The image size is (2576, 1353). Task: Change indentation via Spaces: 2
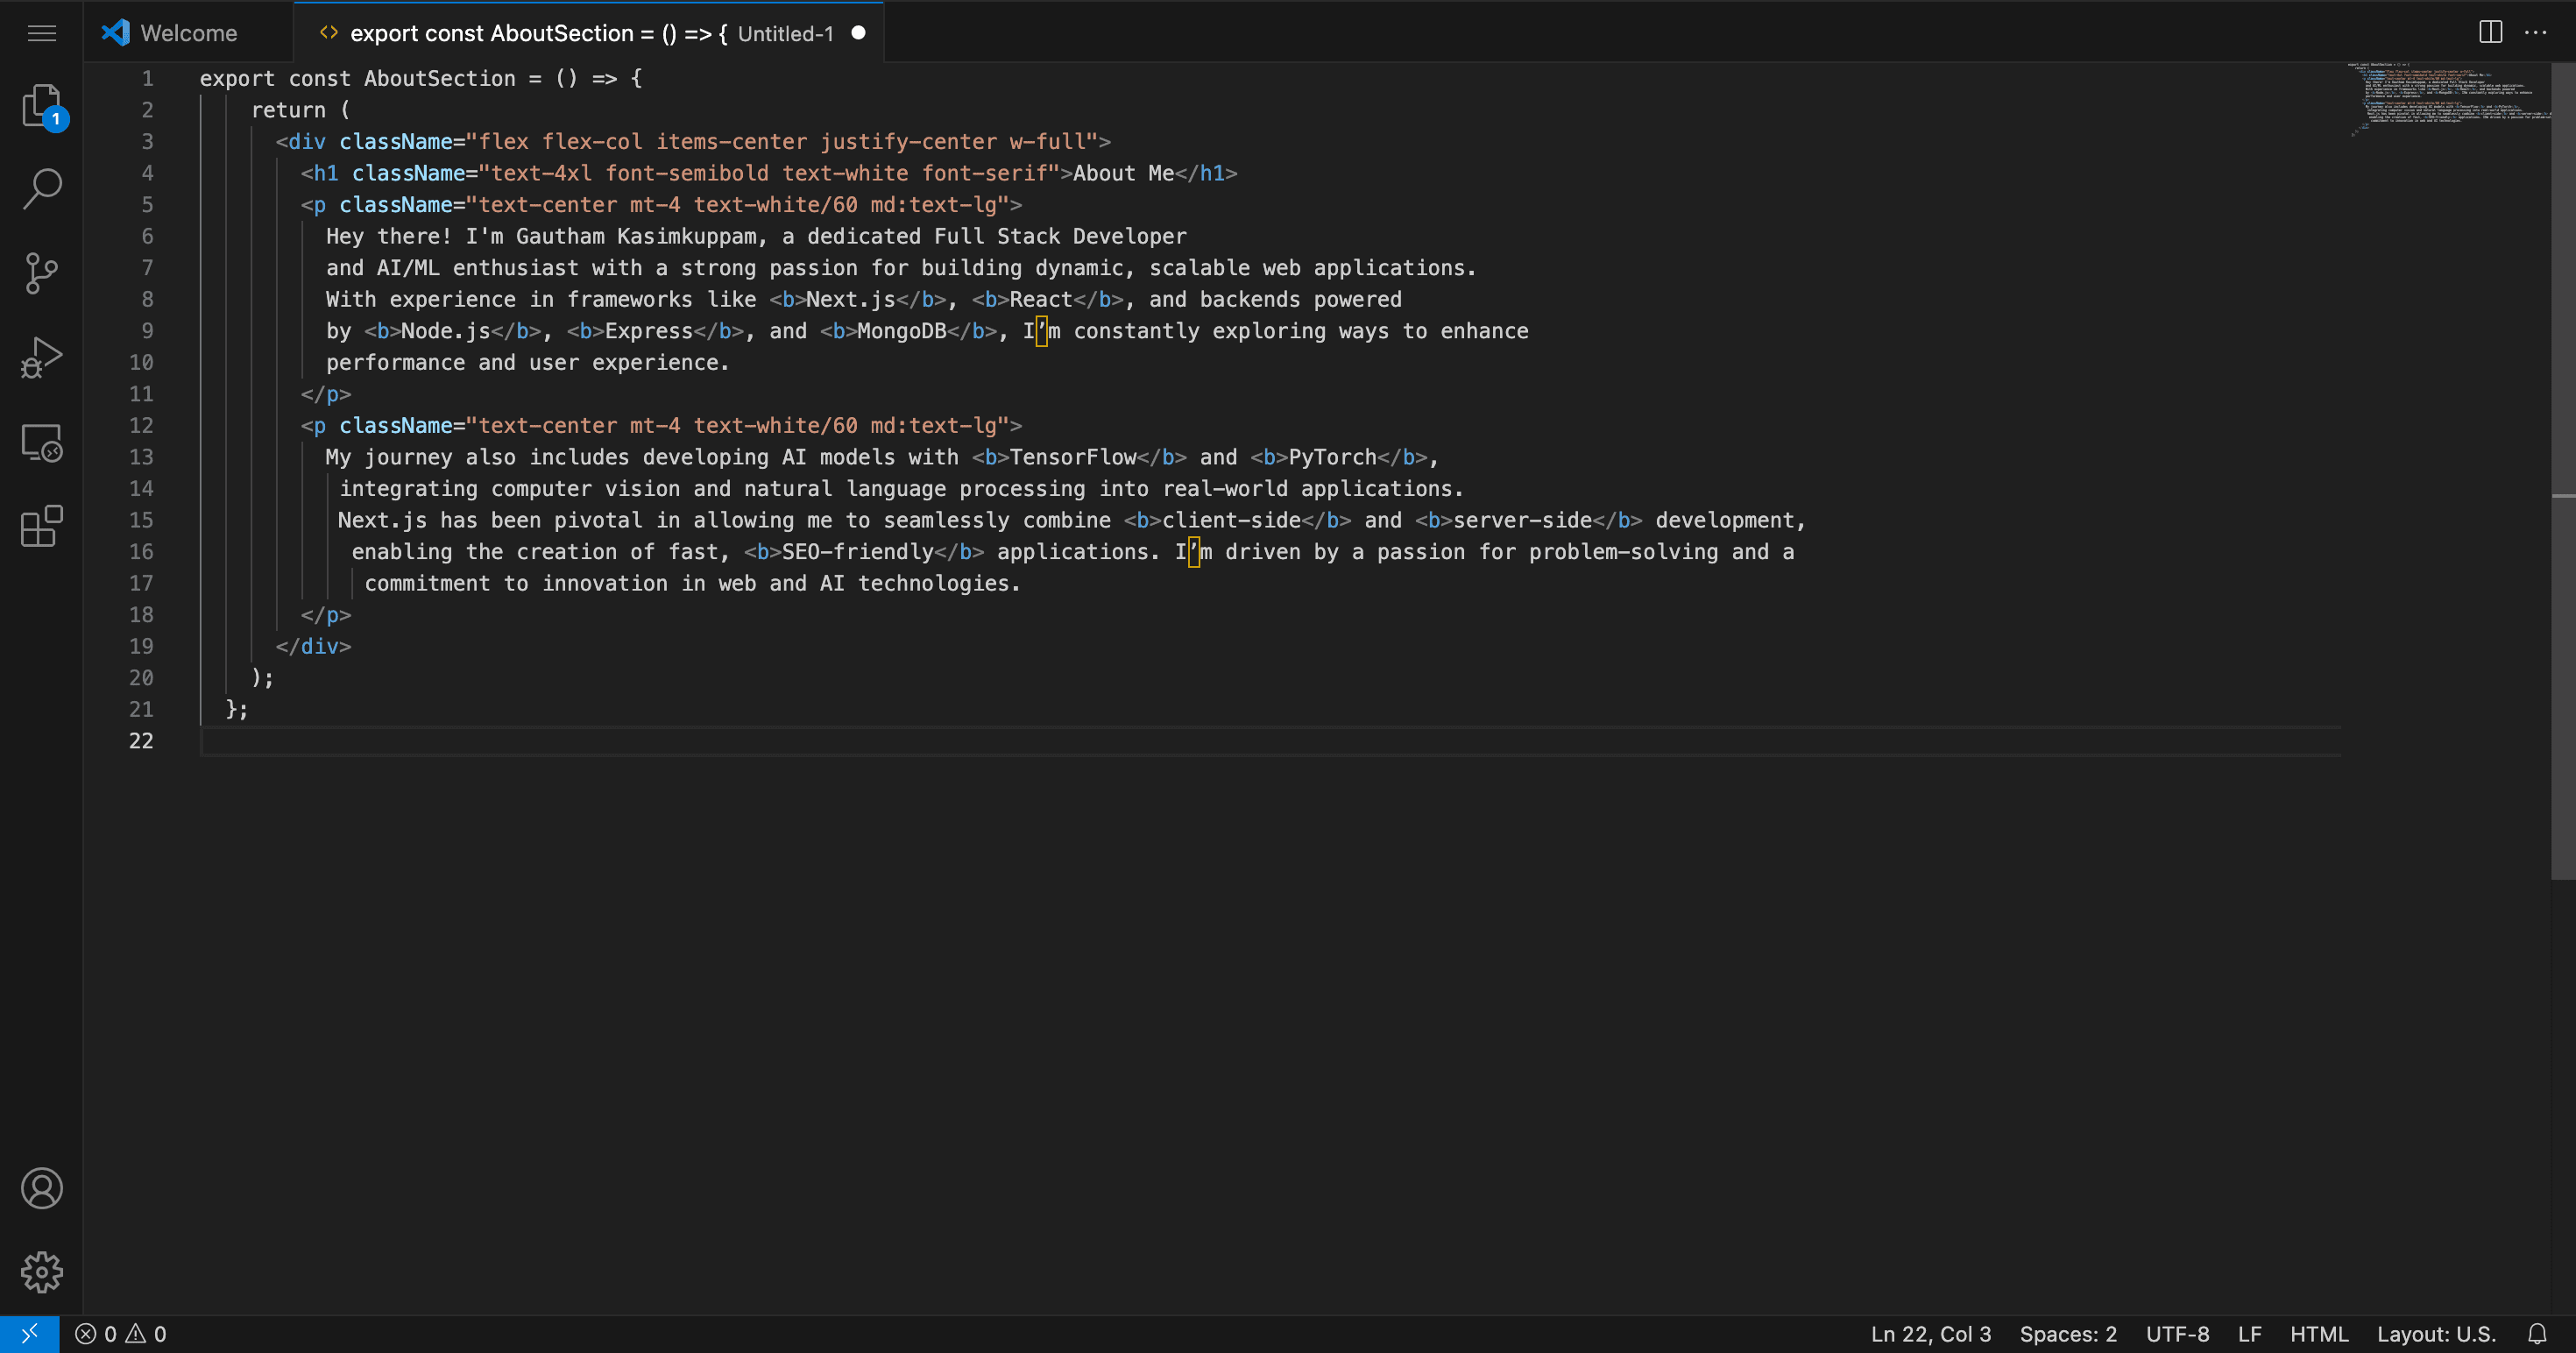coord(2068,1334)
